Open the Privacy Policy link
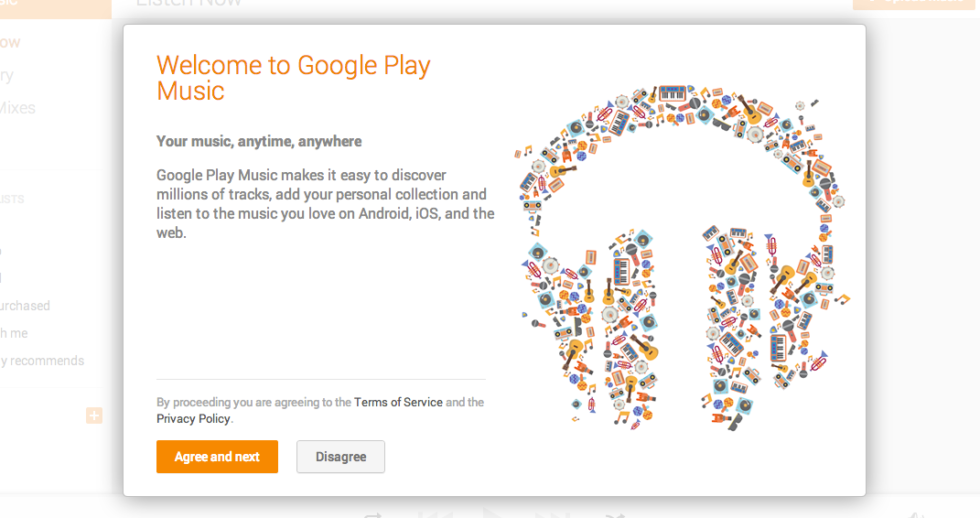The image size is (980, 518). coord(193,419)
